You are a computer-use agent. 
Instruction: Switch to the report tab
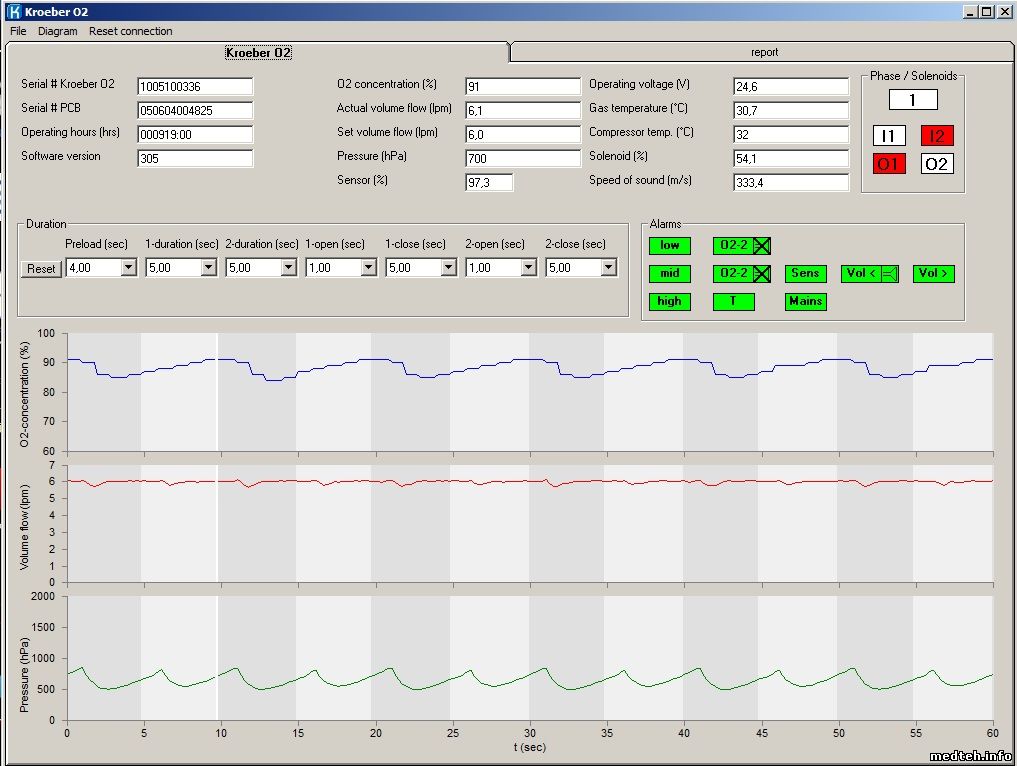click(x=764, y=52)
